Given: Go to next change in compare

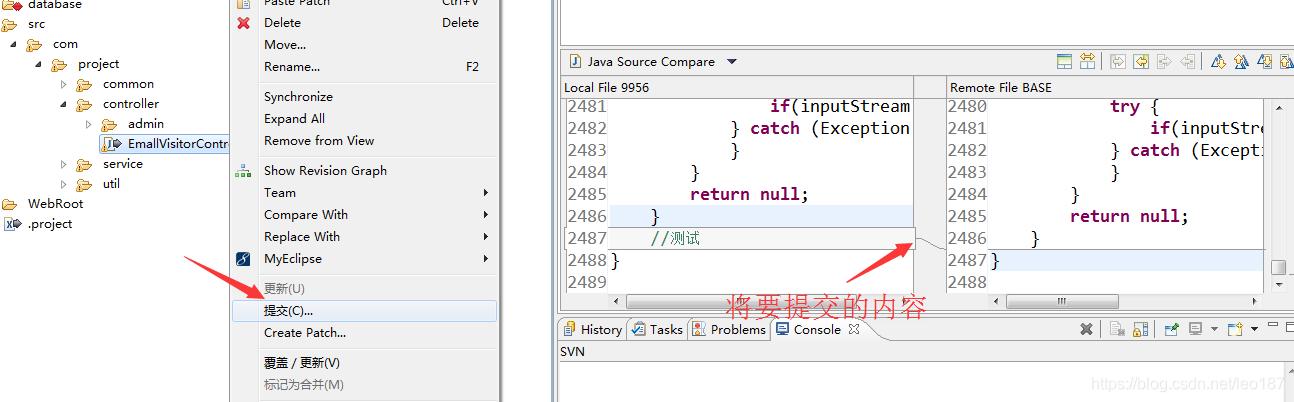Looking at the screenshot, I should coord(1265,62).
